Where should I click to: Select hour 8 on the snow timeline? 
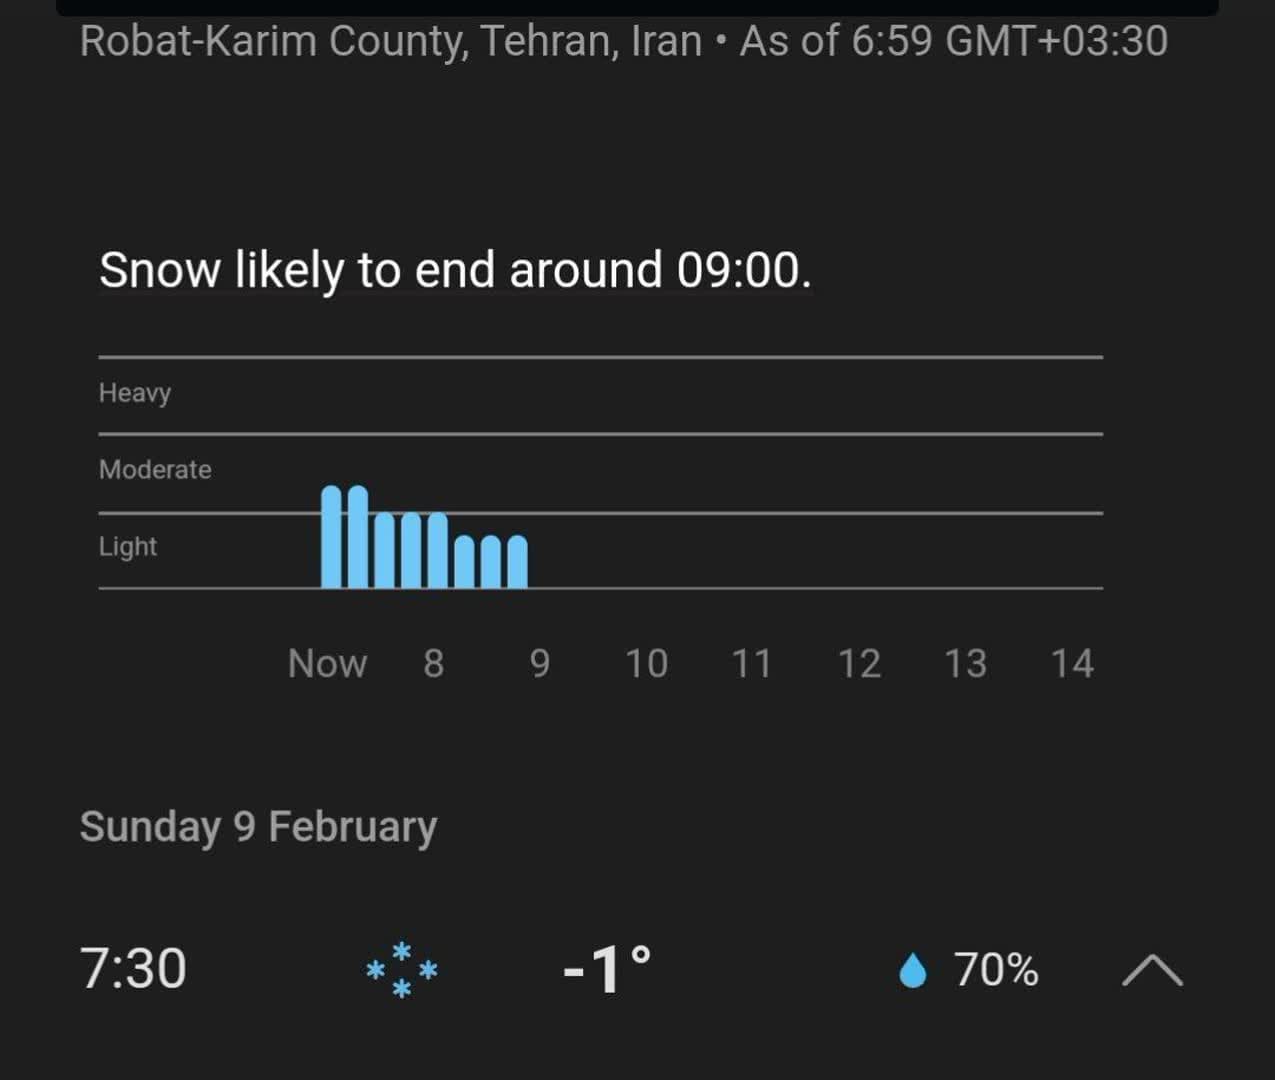[433, 664]
